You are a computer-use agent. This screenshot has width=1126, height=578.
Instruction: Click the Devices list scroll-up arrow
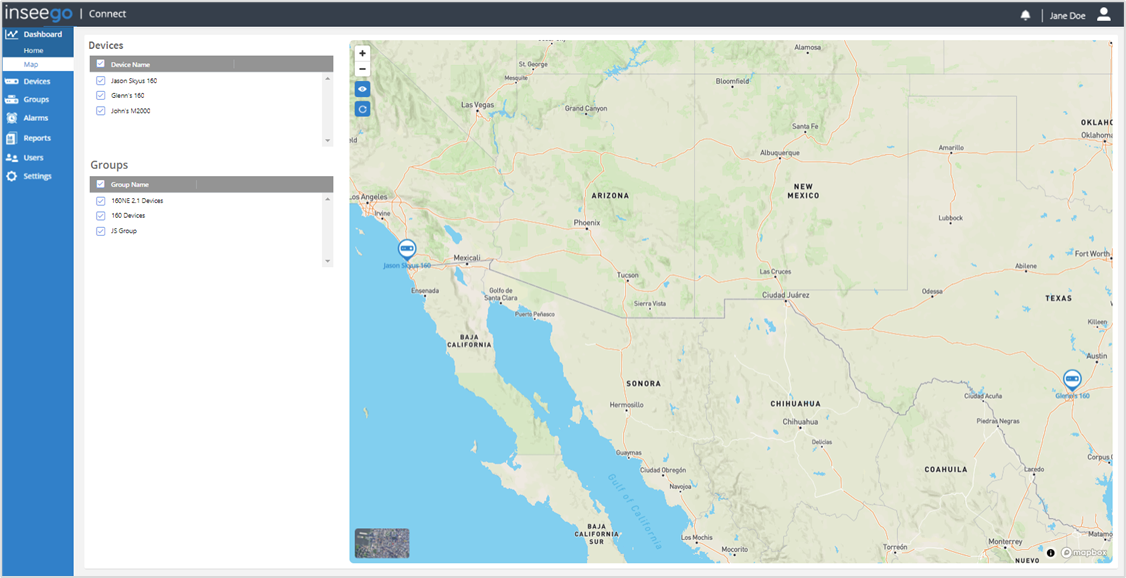point(328,77)
